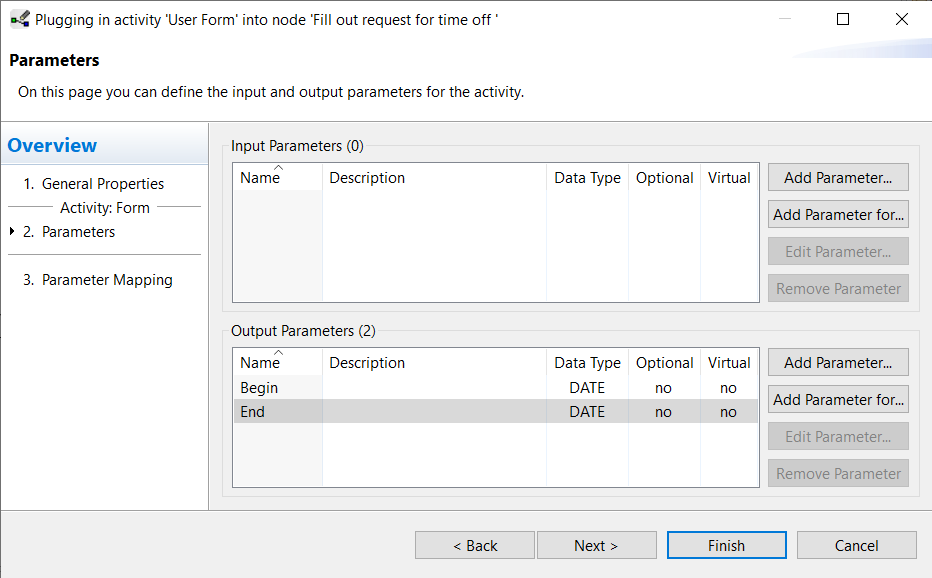Viewport: 932px width, 578px height.
Task: Sort input parameters by Name column arrow
Action: click(x=278, y=168)
